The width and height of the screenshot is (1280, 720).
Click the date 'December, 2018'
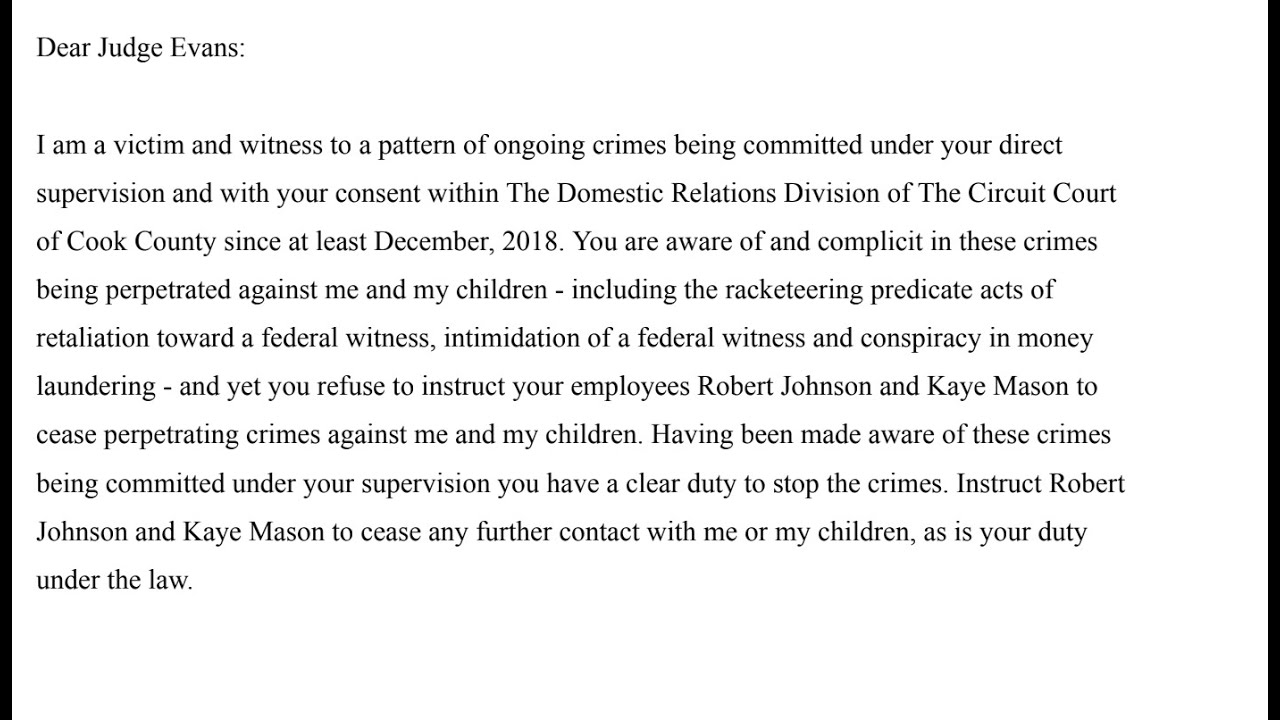click(x=480, y=242)
